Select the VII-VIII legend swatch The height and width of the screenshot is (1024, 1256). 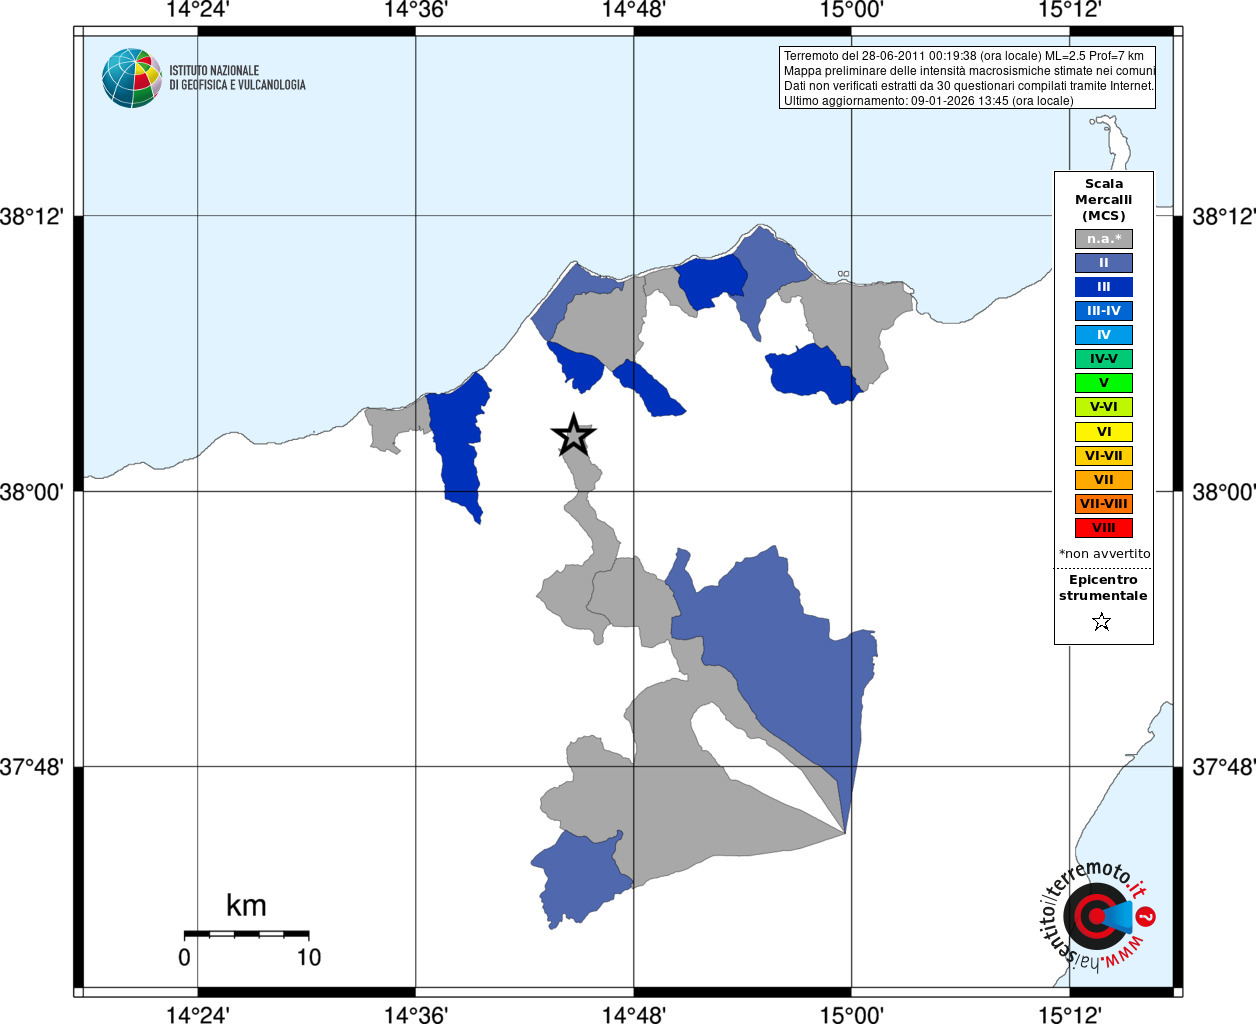click(x=1103, y=504)
